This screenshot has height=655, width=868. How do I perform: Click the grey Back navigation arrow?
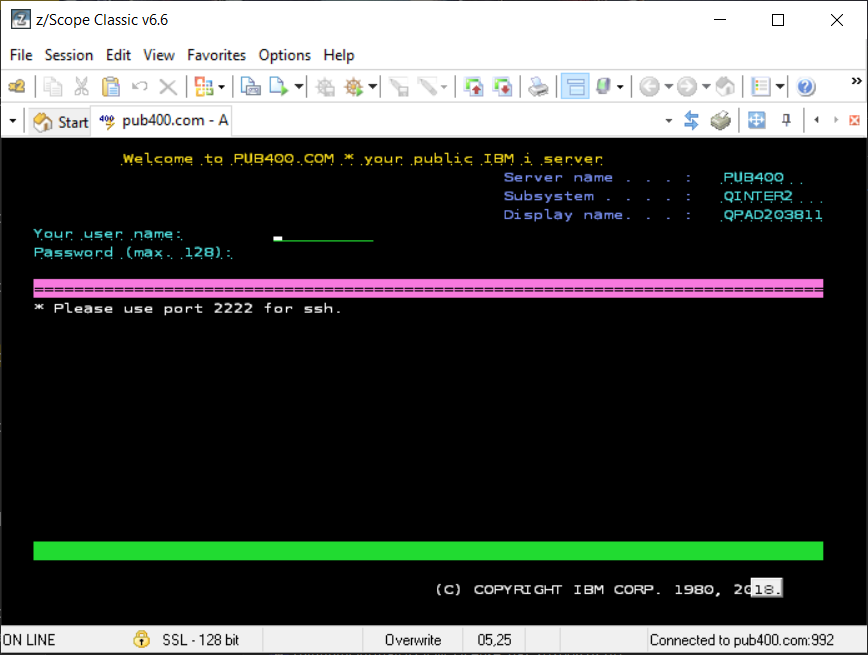pyautogui.click(x=649, y=86)
